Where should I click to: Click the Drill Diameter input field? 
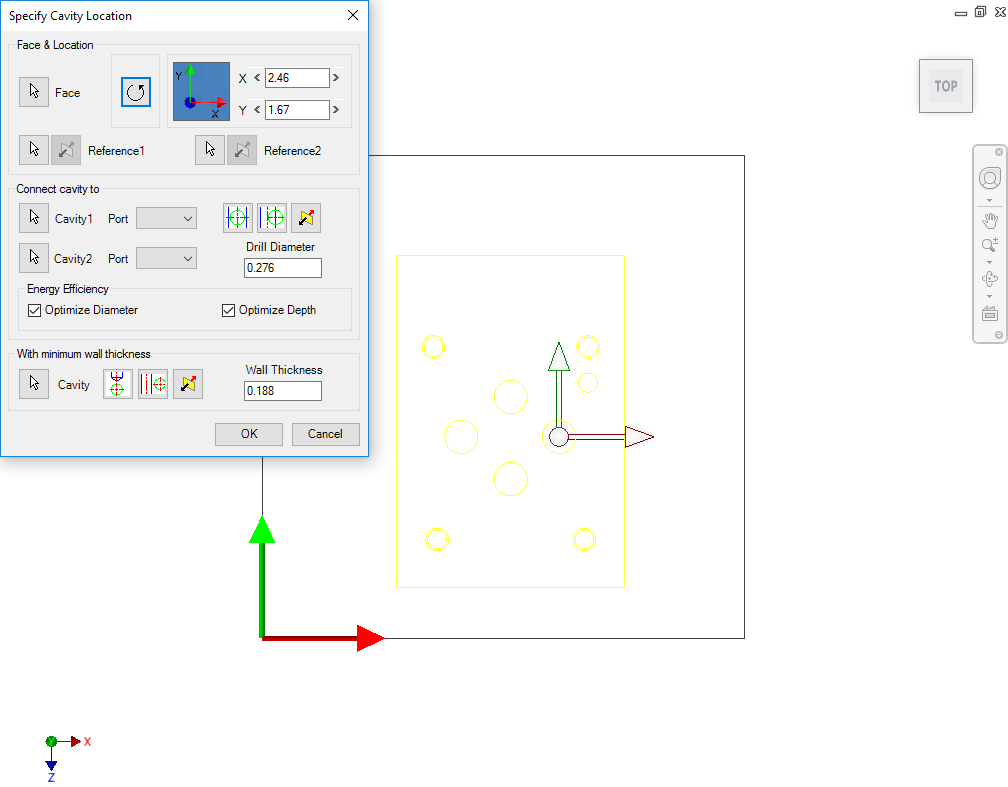coord(283,268)
